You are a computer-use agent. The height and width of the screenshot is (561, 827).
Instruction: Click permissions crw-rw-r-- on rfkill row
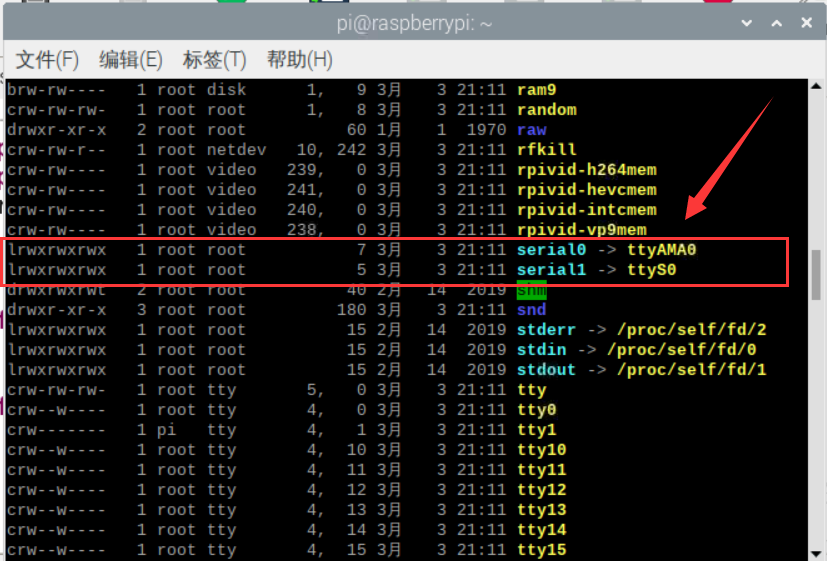tap(56, 150)
